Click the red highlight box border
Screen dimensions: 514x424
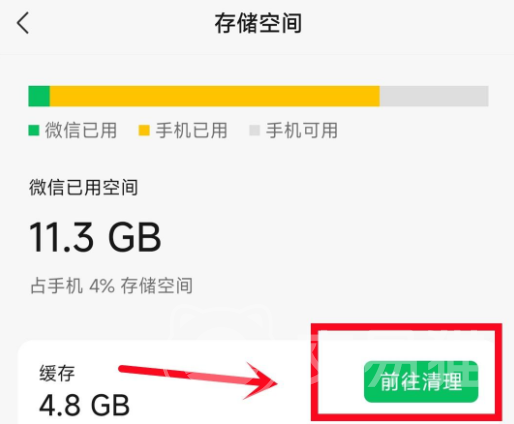tap(407, 327)
